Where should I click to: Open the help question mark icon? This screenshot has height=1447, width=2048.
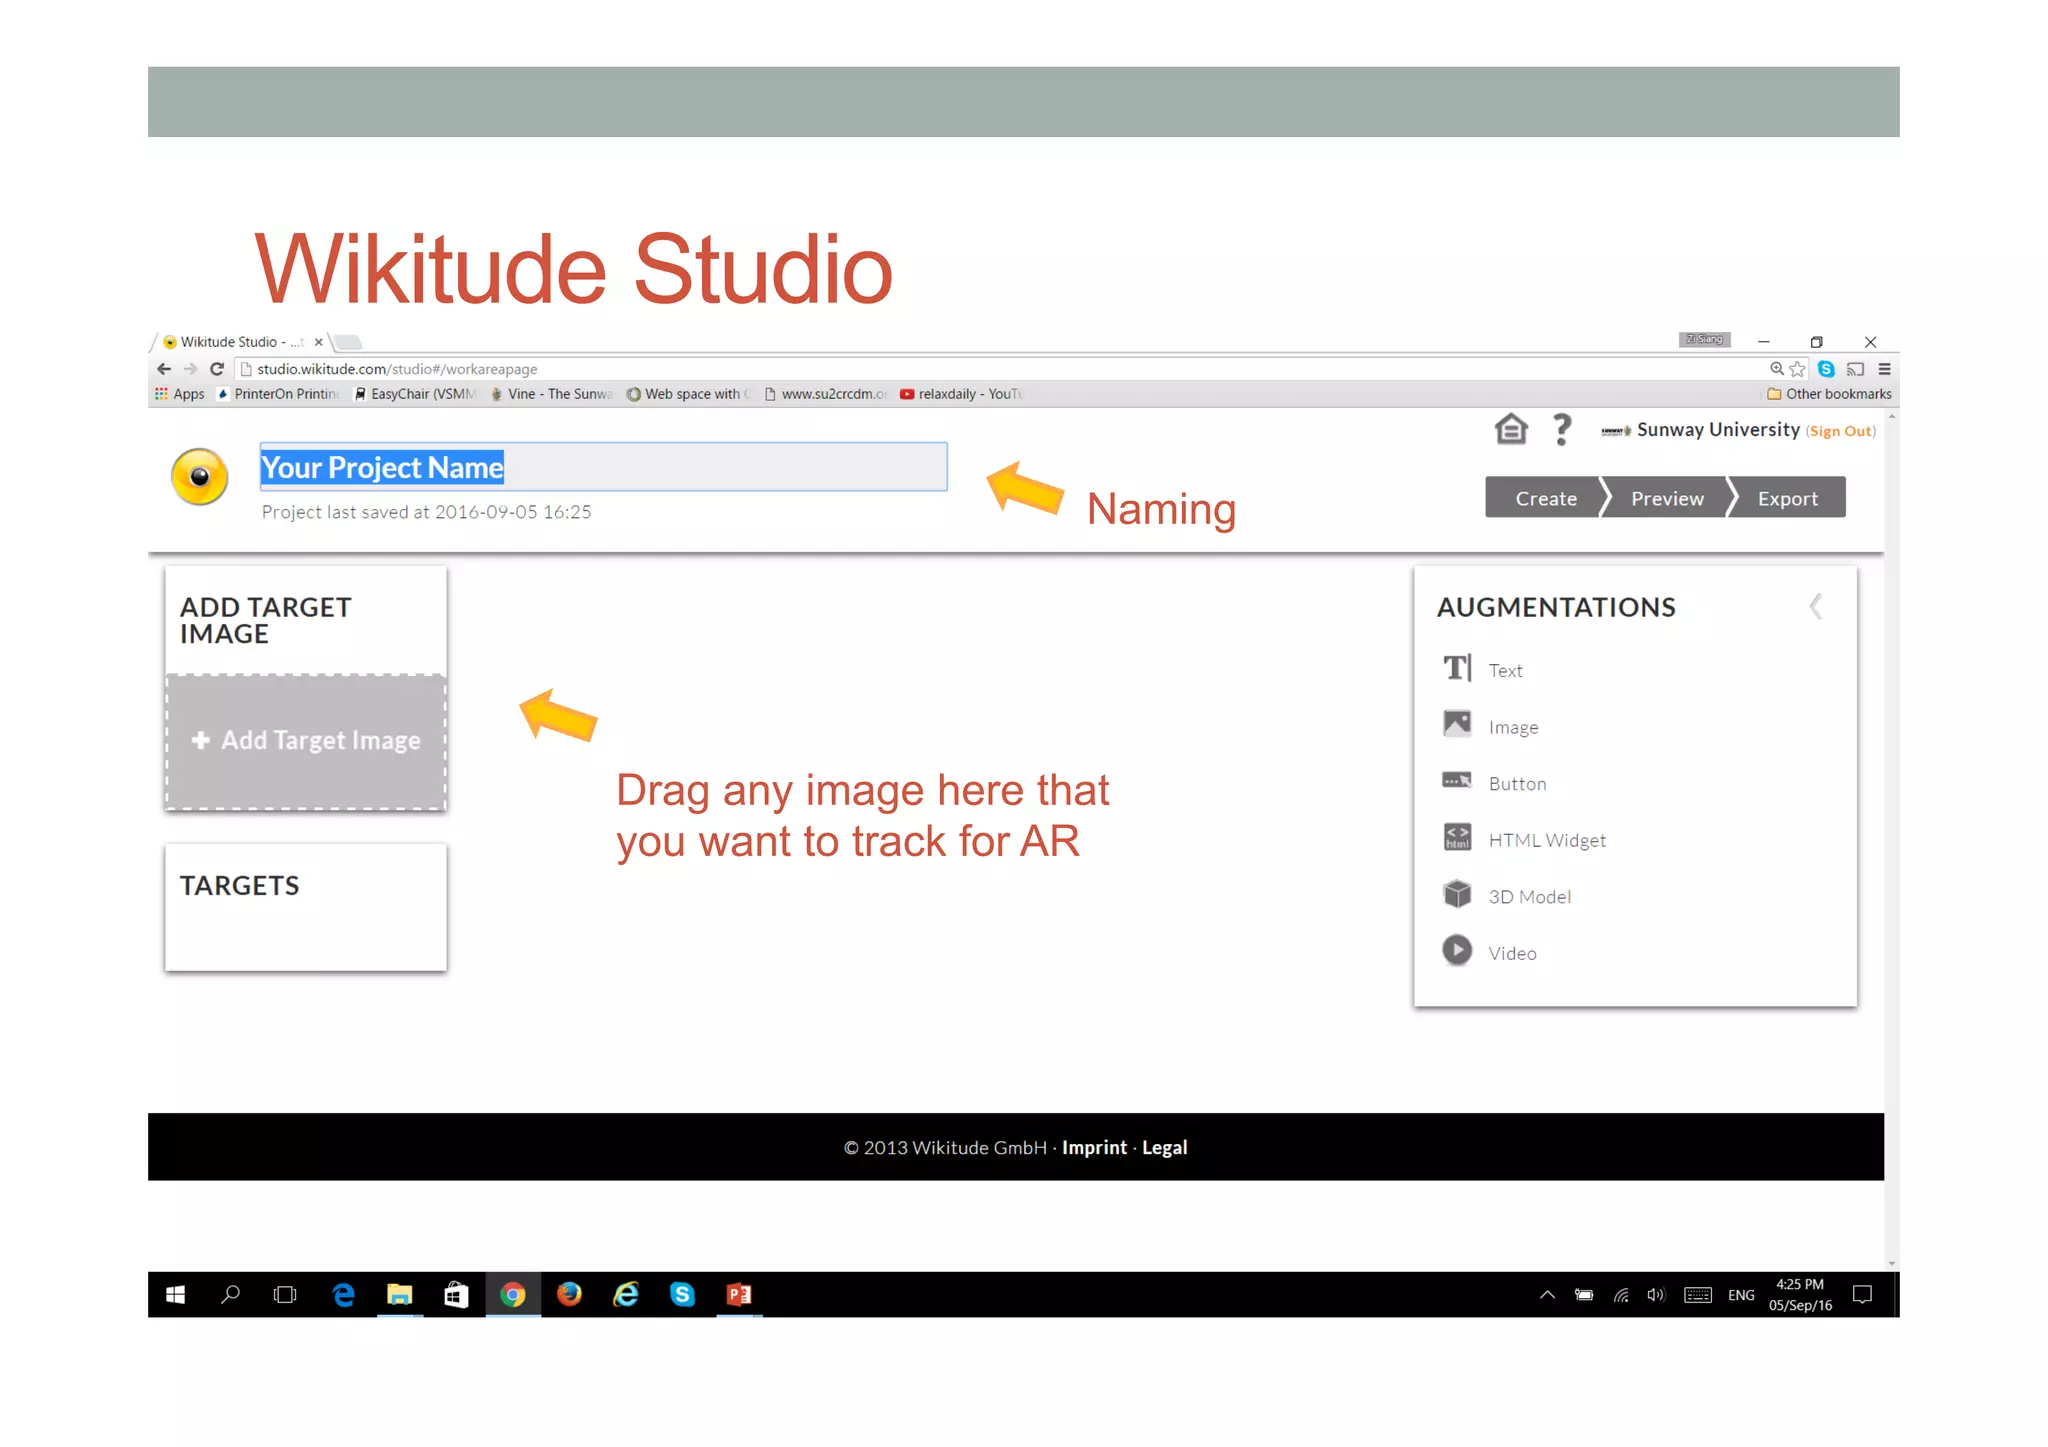point(1561,430)
